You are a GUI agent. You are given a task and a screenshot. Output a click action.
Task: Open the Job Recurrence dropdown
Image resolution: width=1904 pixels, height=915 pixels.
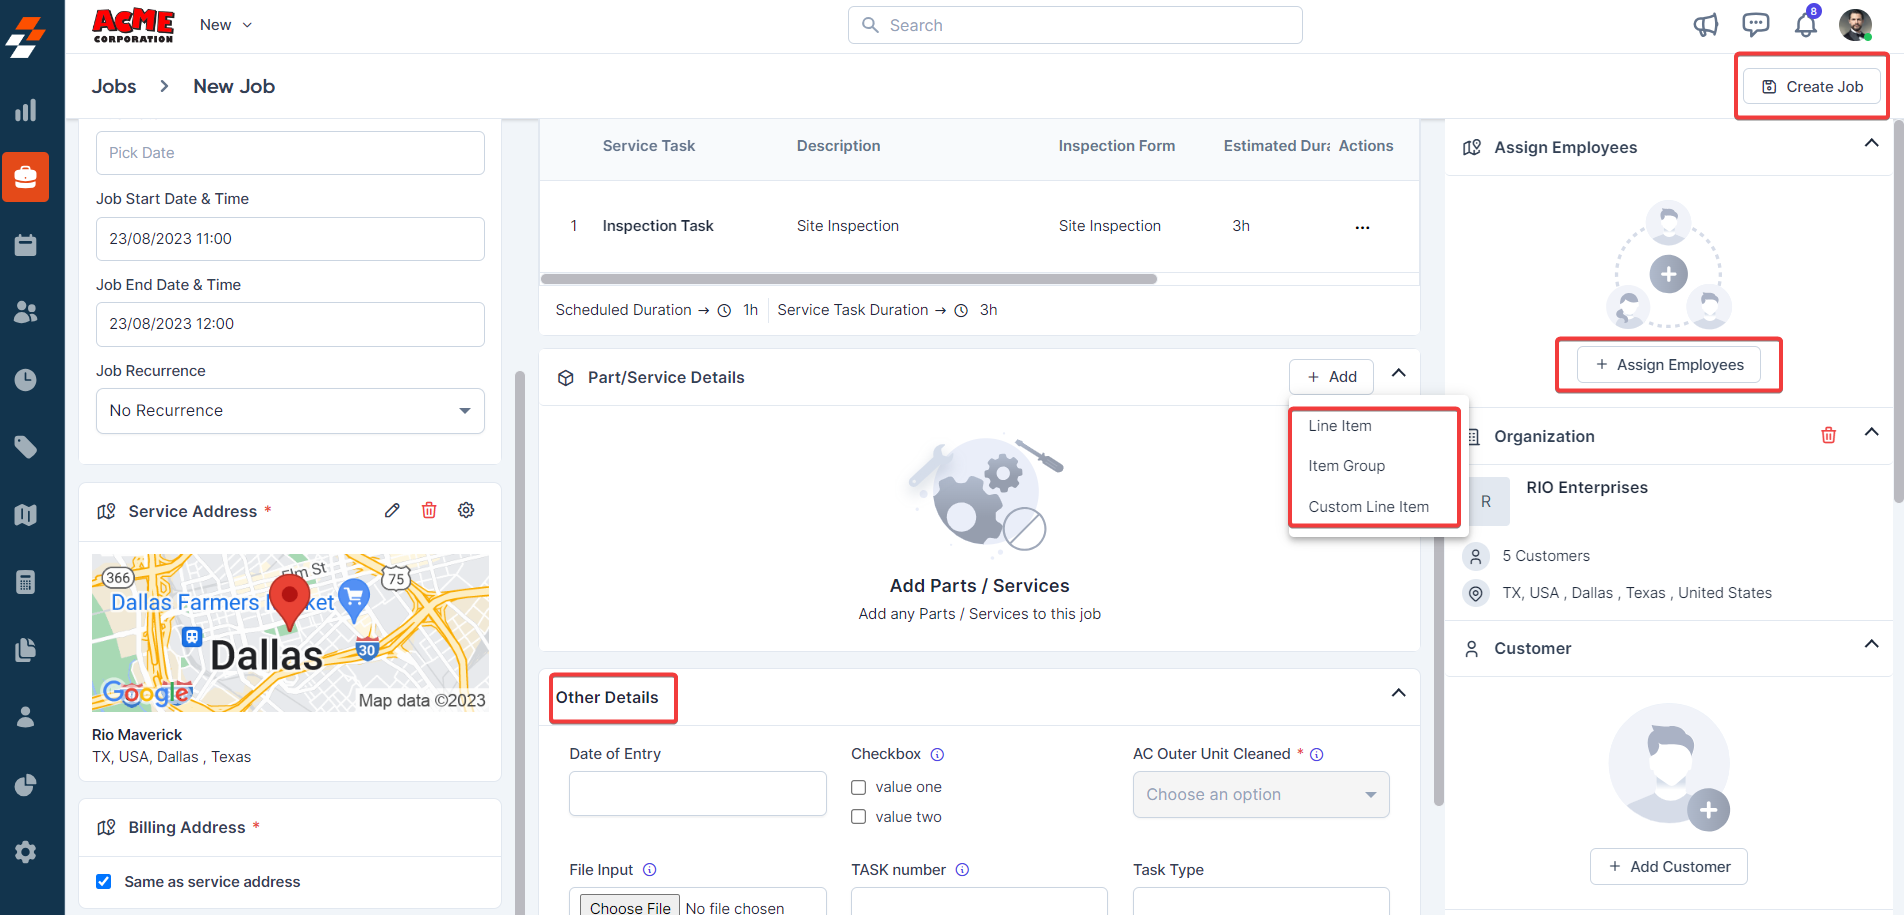pyautogui.click(x=290, y=411)
